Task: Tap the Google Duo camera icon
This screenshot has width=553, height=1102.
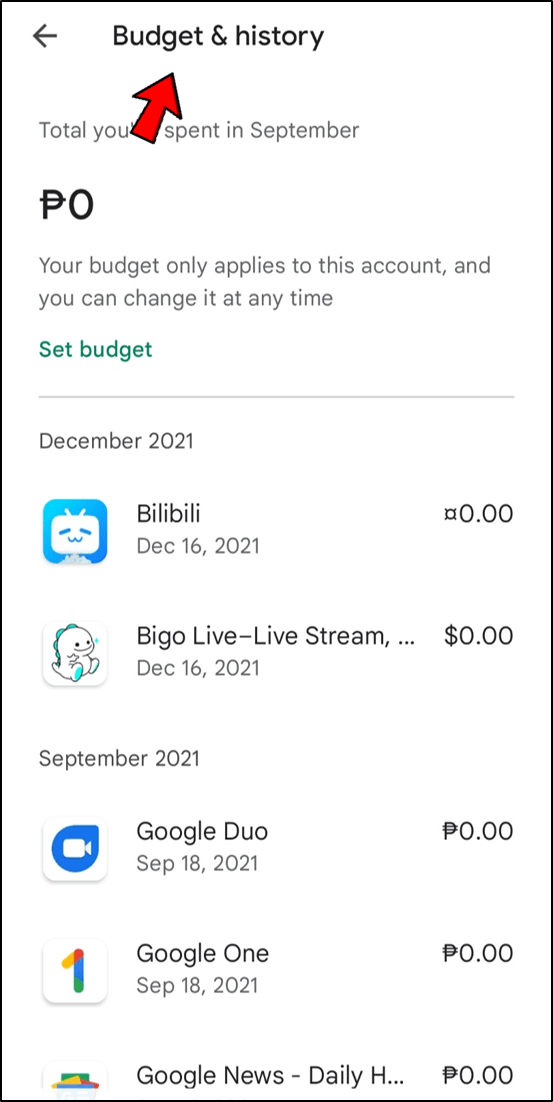Action: click(74, 848)
